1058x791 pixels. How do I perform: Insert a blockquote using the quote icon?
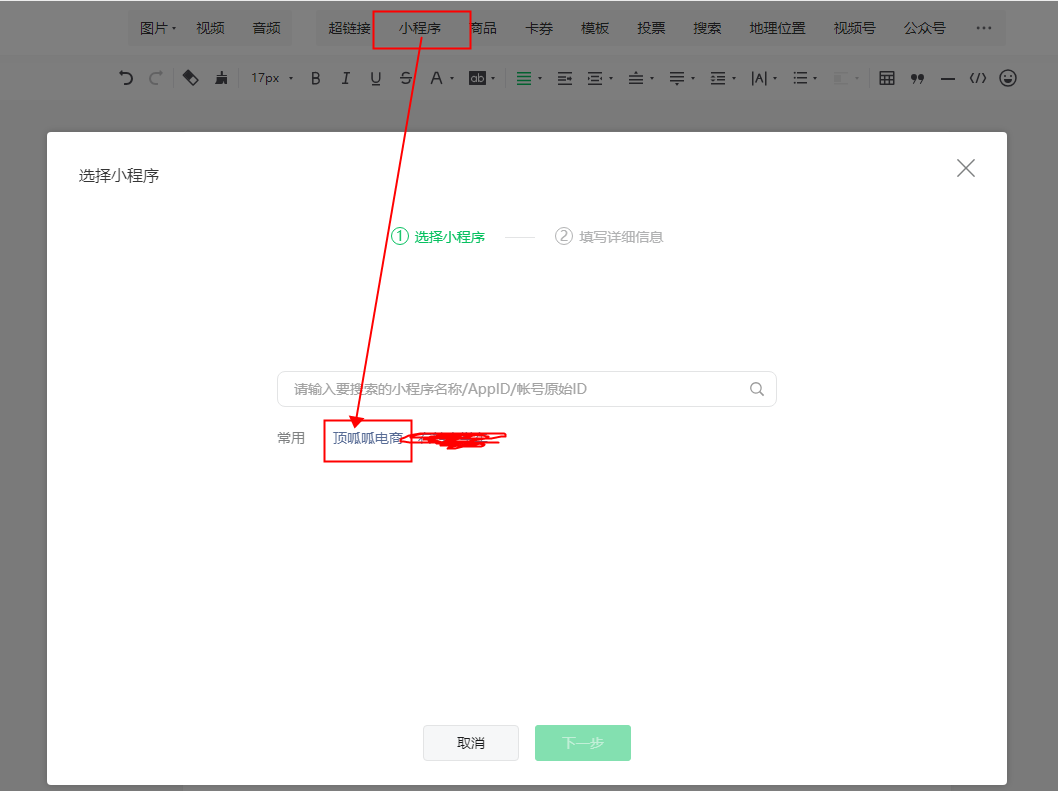click(x=917, y=78)
